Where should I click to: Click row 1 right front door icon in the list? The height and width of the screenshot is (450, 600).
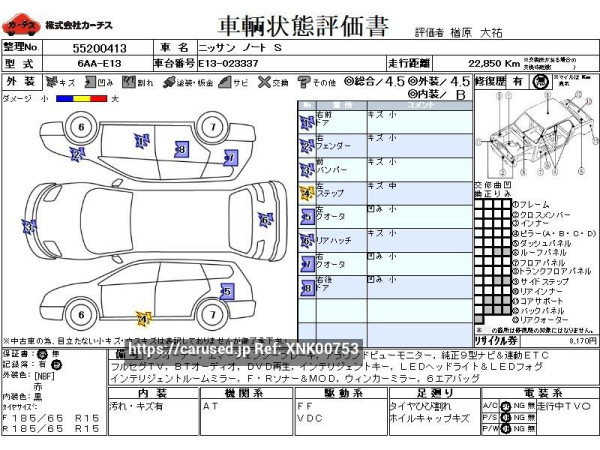[305, 122]
